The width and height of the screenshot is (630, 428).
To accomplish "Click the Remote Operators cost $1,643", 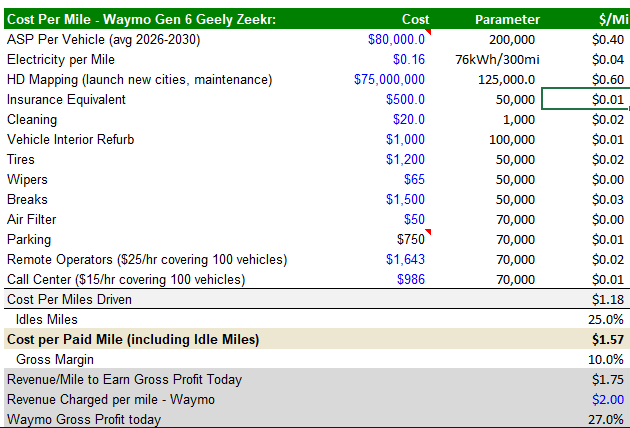I will [x=405, y=260].
